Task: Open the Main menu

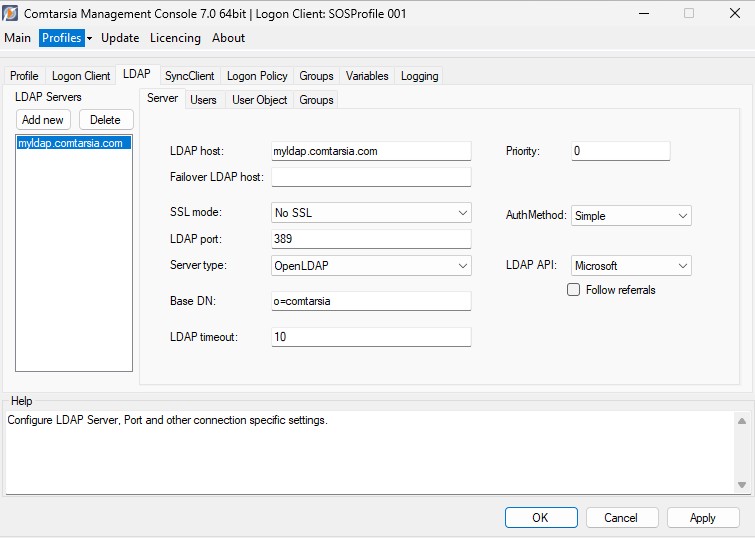Action: [17, 38]
